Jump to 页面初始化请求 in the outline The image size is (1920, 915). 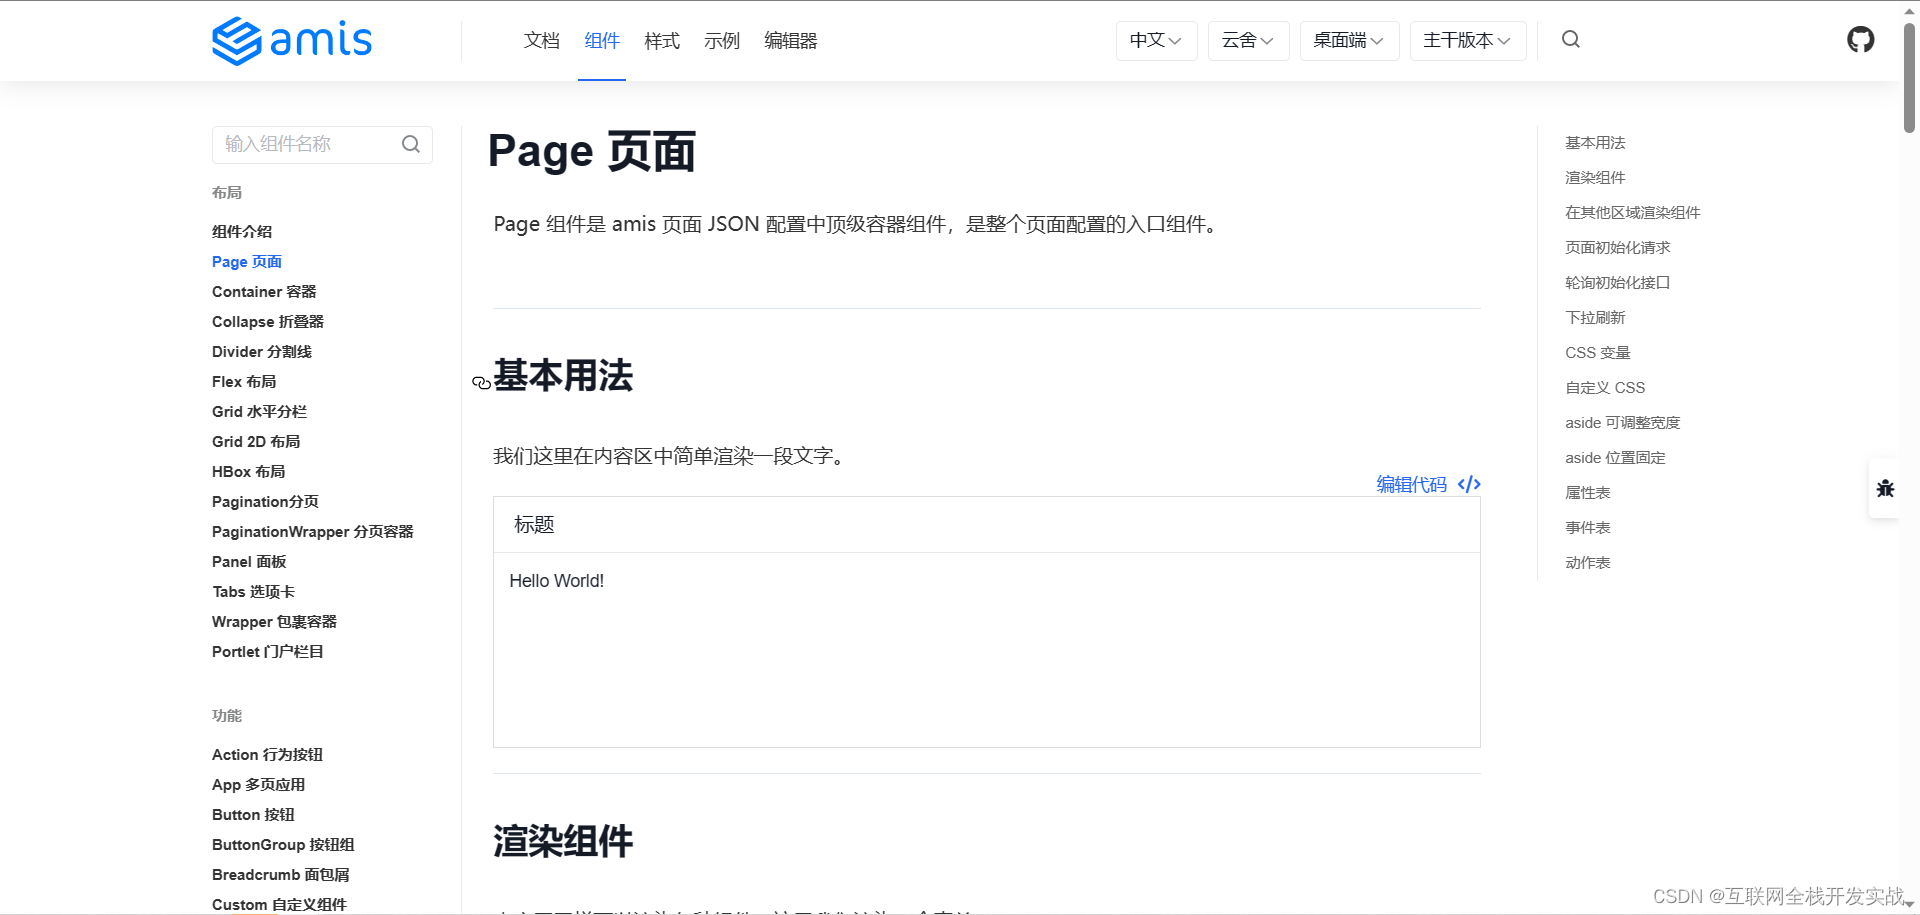1618,248
